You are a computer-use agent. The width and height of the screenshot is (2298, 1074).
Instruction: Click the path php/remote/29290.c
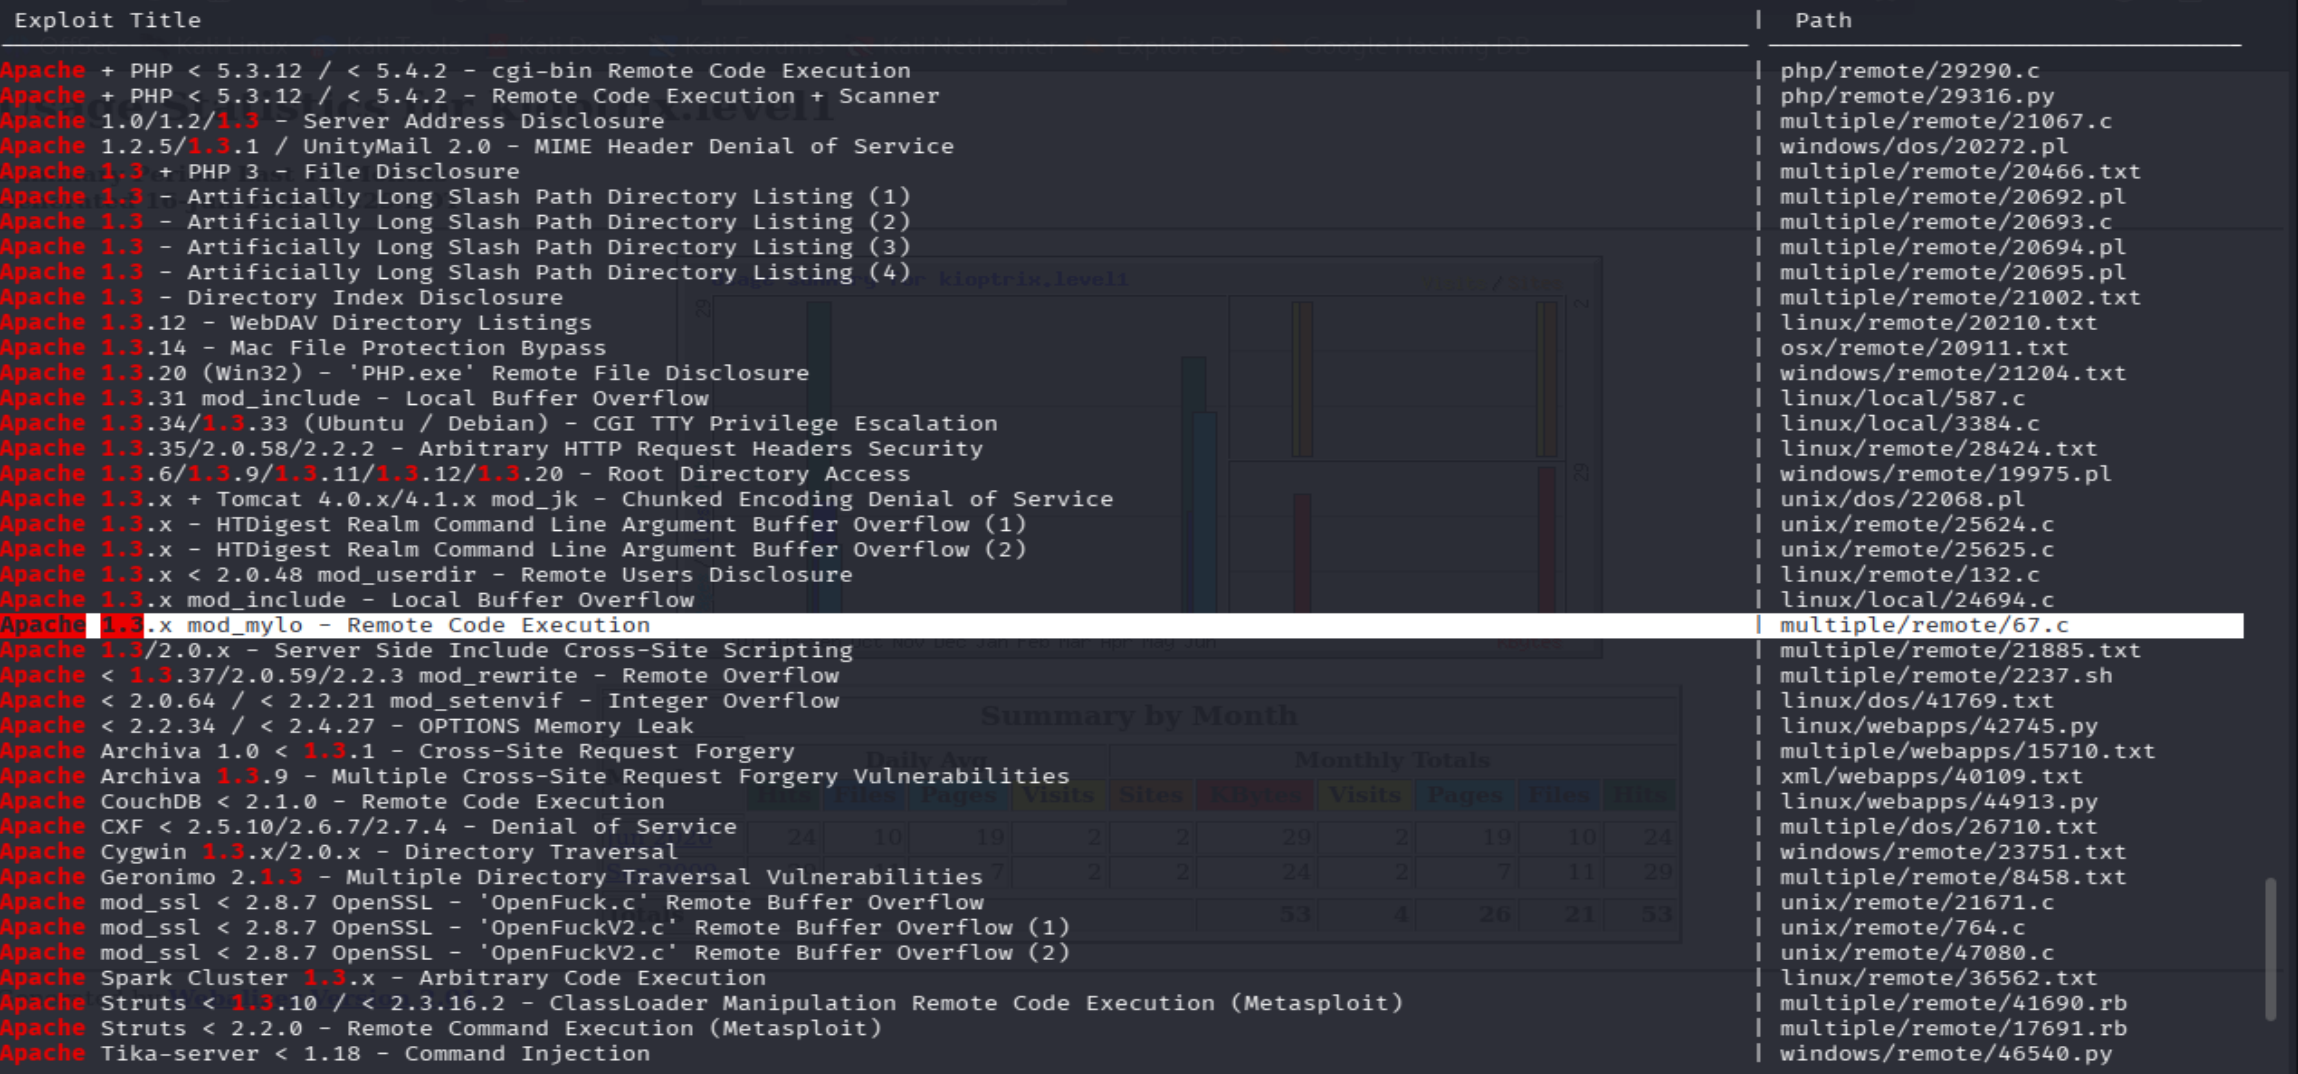tap(1909, 71)
